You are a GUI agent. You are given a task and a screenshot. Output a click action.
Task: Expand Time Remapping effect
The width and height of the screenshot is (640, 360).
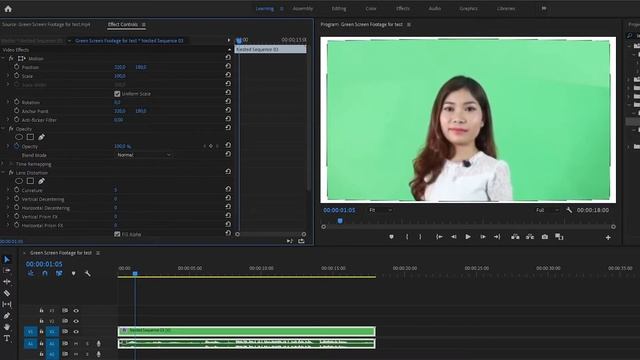click(3, 164)
